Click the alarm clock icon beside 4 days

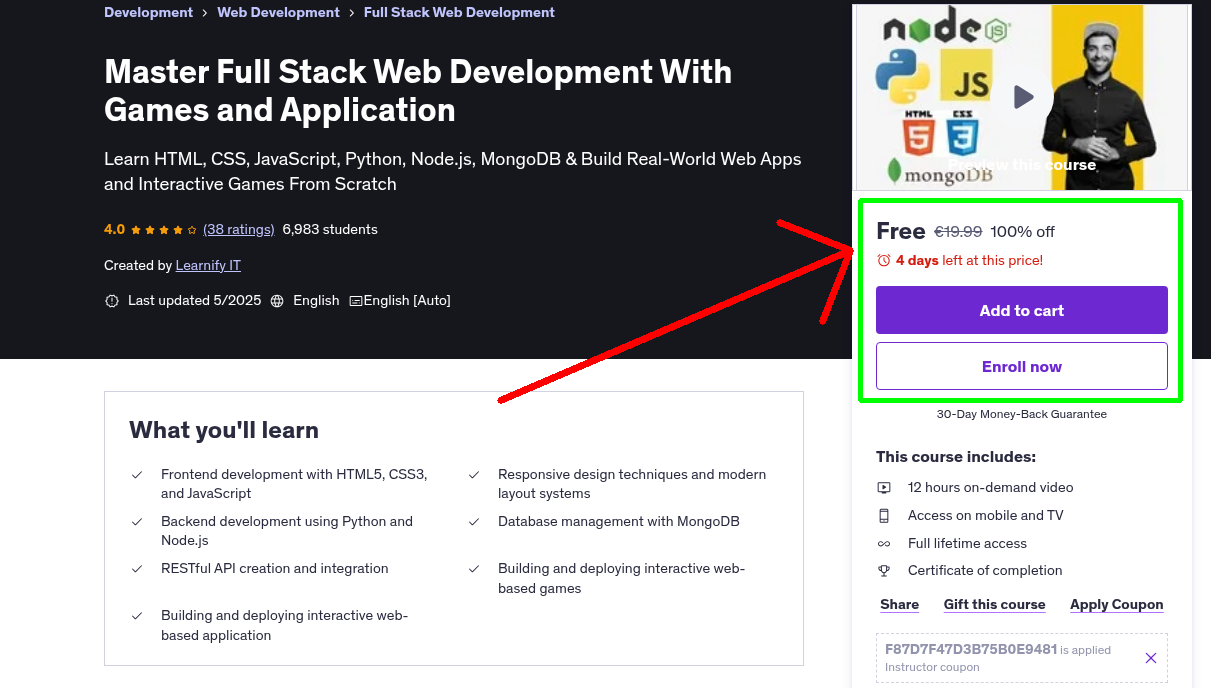[x=883, y=260]
